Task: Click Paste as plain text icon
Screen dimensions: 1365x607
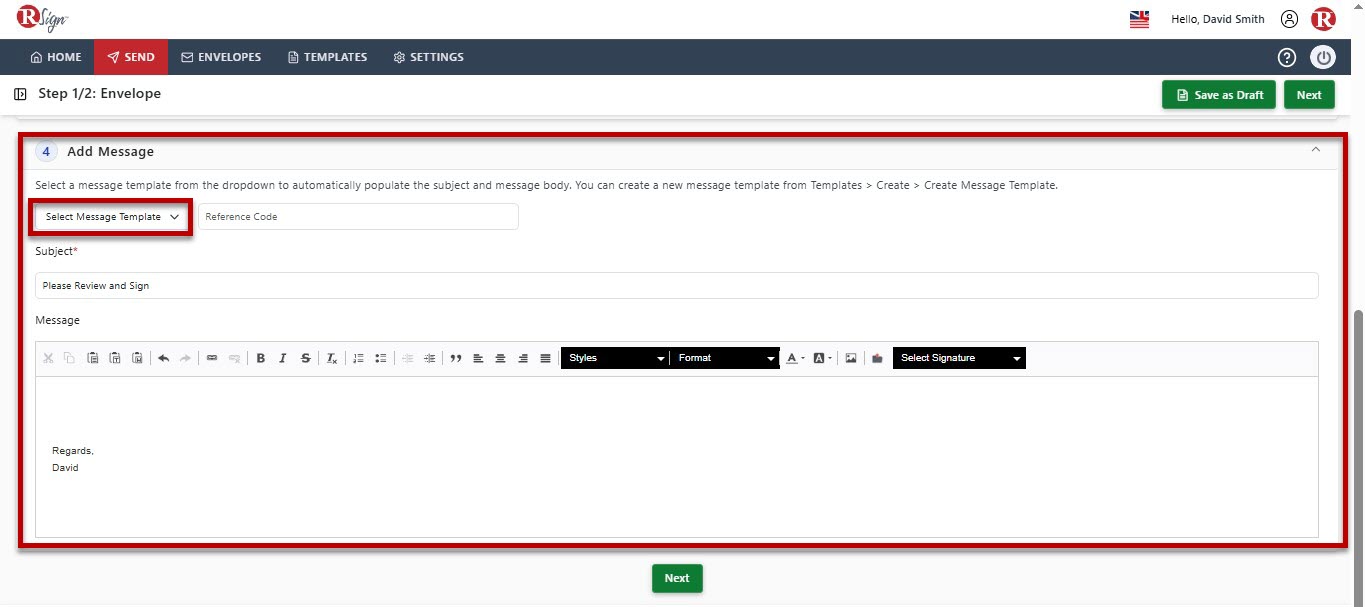Action: point(115,358)
